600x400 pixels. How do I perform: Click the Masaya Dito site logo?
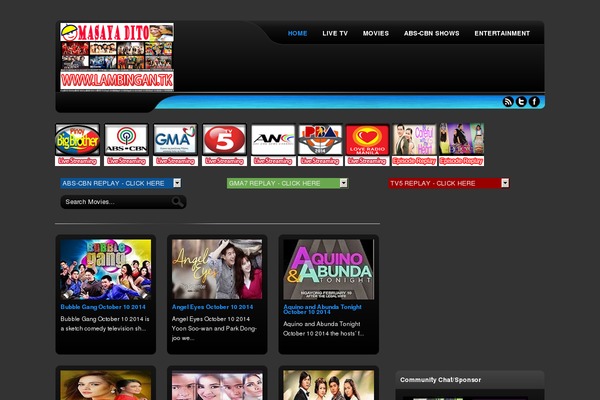(117, 57)
